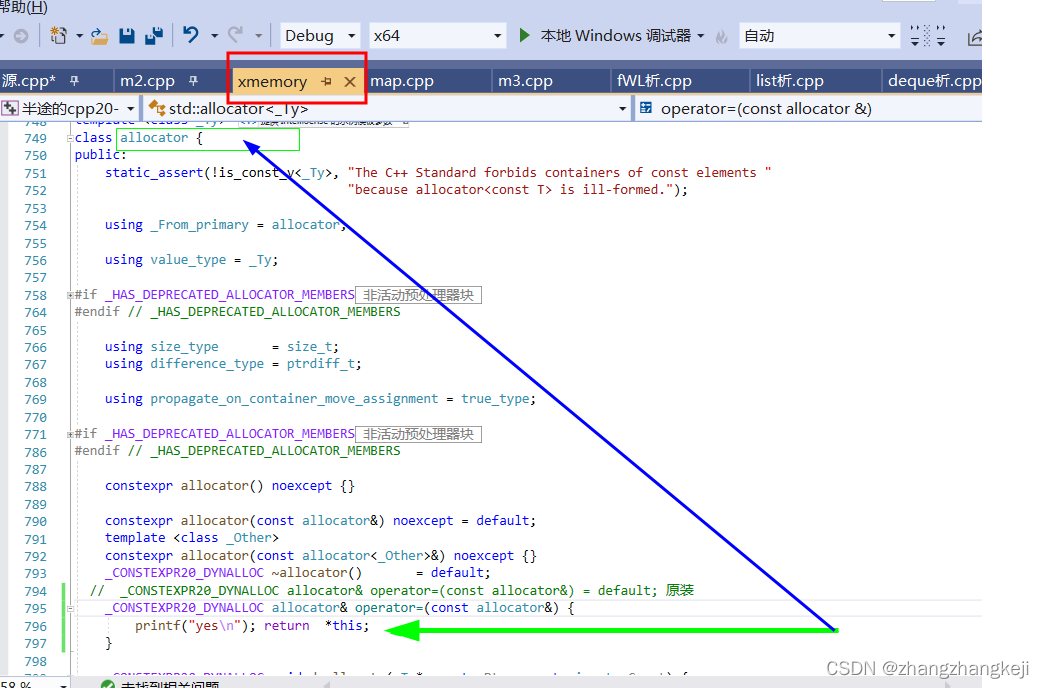Expand the #if block at line 771

tap(70, 434)
